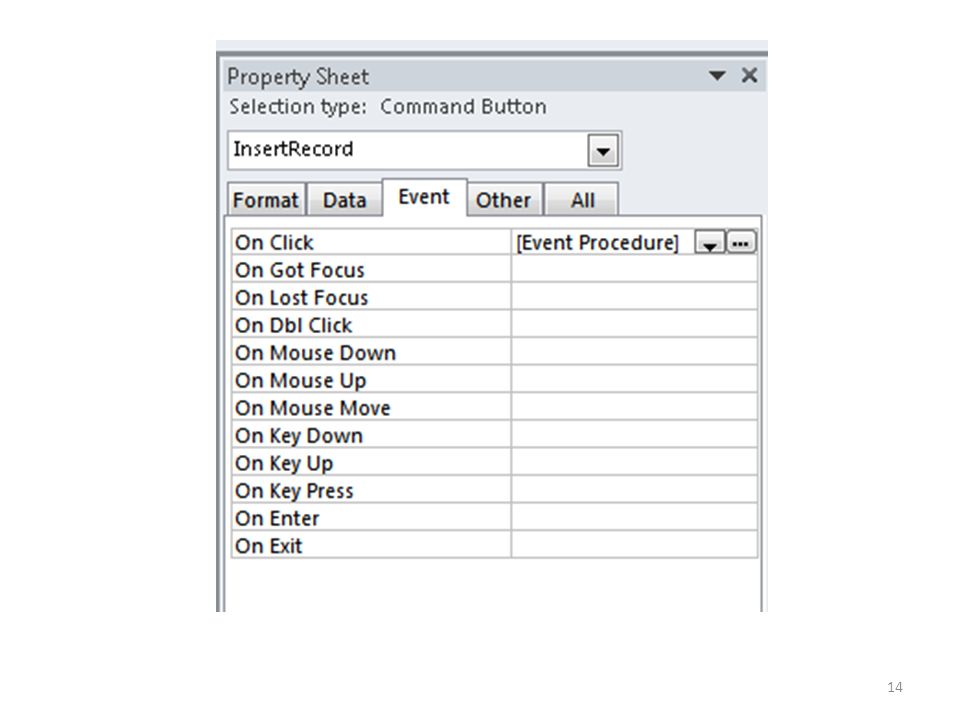Open the Other tab
This screenshot has height=720, width=960.
point(503,200)
